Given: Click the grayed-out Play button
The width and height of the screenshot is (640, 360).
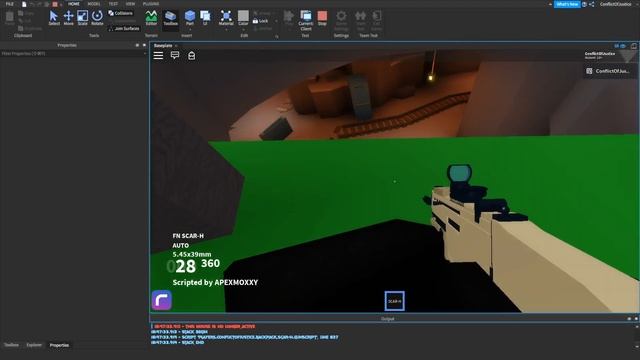Looking at the screenshot, I should 289,18.
